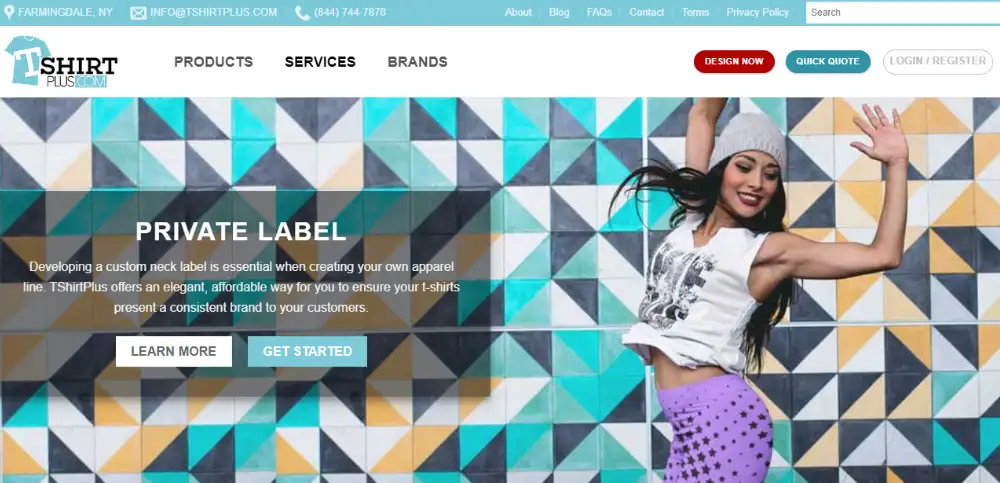
Task: Click the location pin icon
Action: tap(9, 12)
